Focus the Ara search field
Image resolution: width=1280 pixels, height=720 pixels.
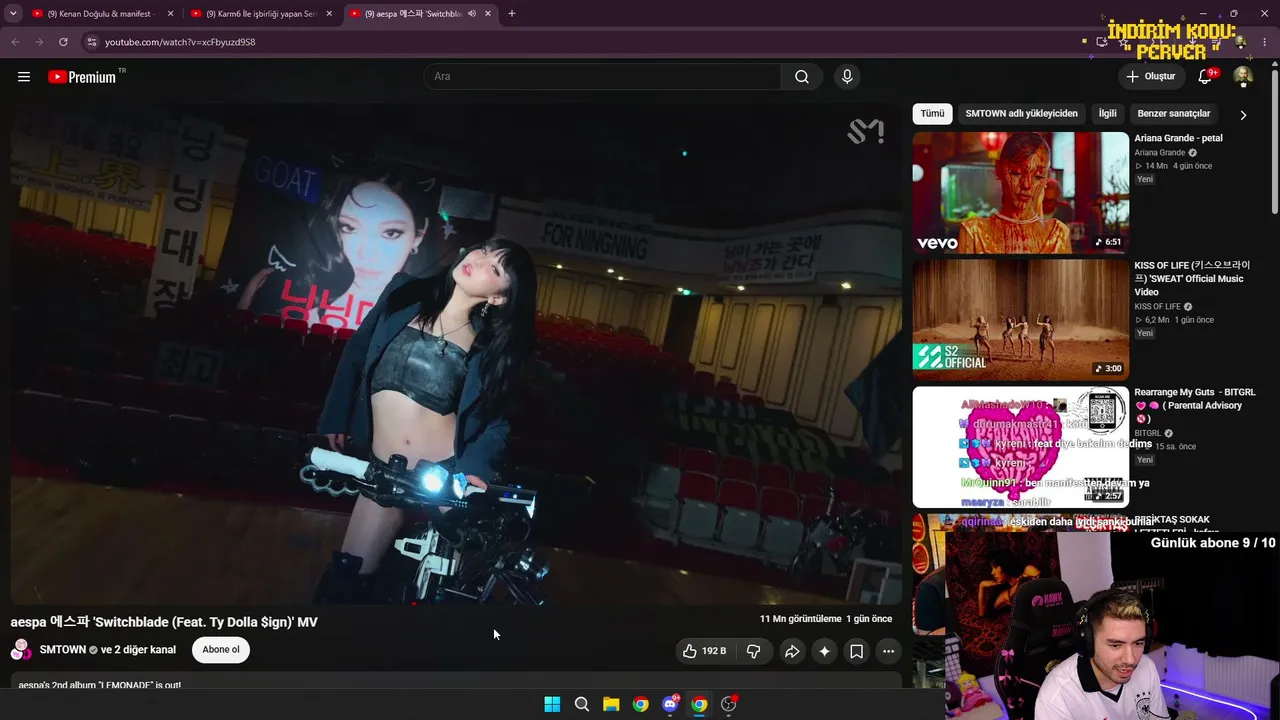tap(603, 77)
